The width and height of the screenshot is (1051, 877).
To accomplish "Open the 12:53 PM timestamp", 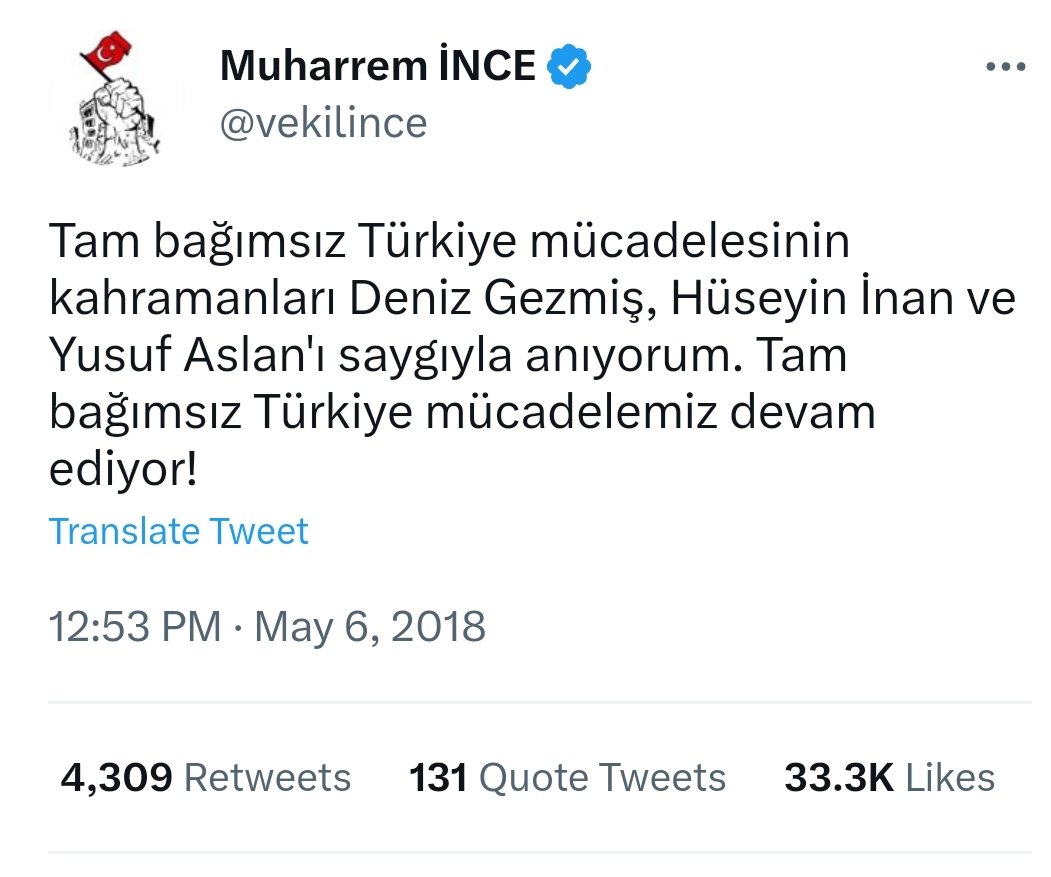I will pyautogui.click(x=135, y=627).
